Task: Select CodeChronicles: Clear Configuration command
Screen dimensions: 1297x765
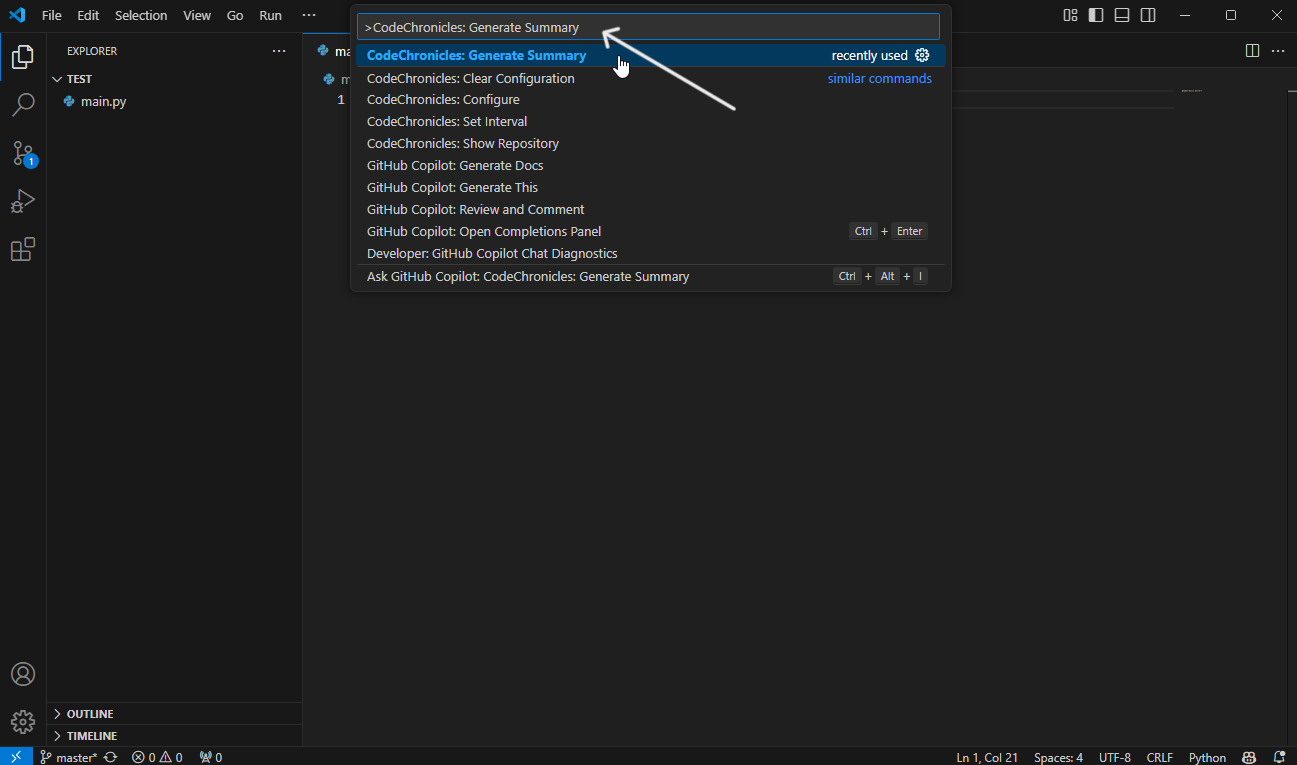Action: pos(651,78)
